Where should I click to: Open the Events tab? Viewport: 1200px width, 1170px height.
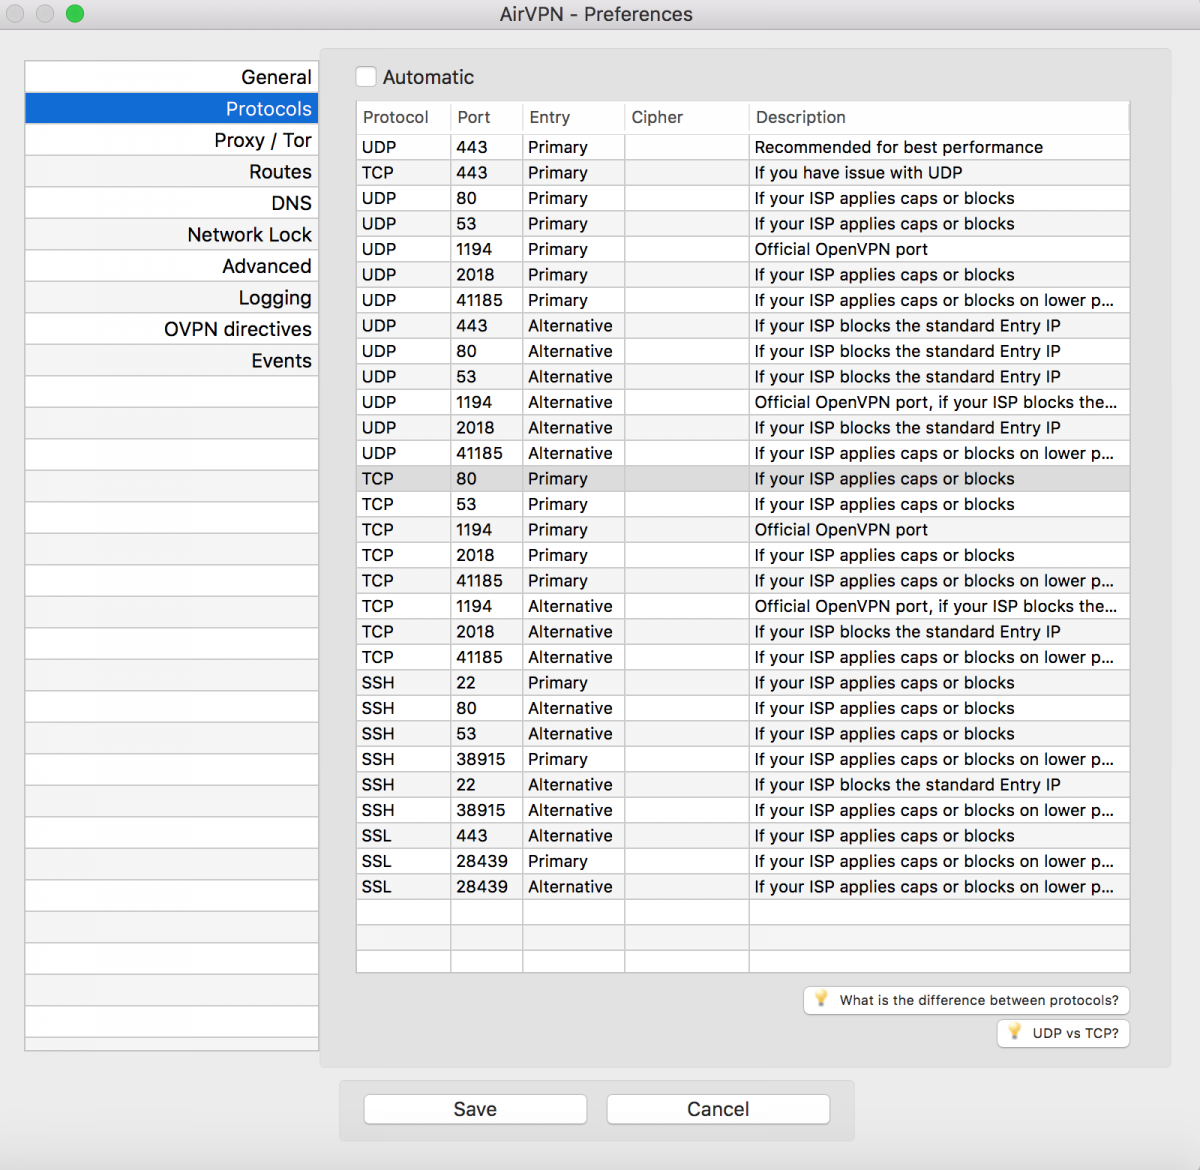coord(171,360)
